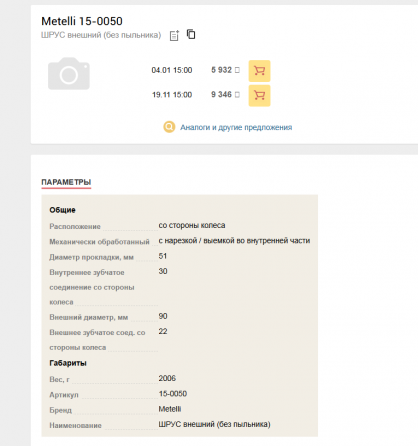Screen dimensions: 418x446
Task: Click the Metelli 15-0050 product title
Action: pos(82,21)
